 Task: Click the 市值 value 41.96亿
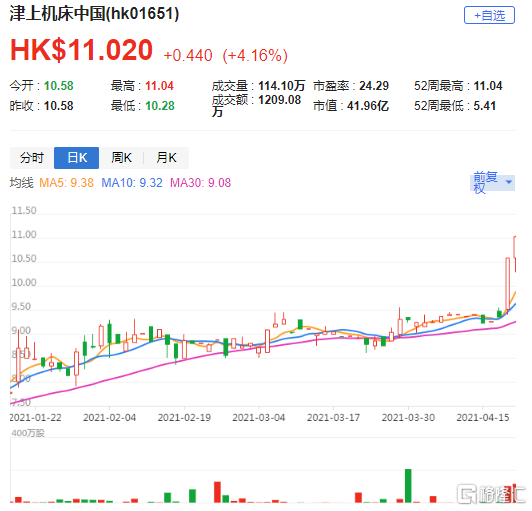tap(368, 106)
